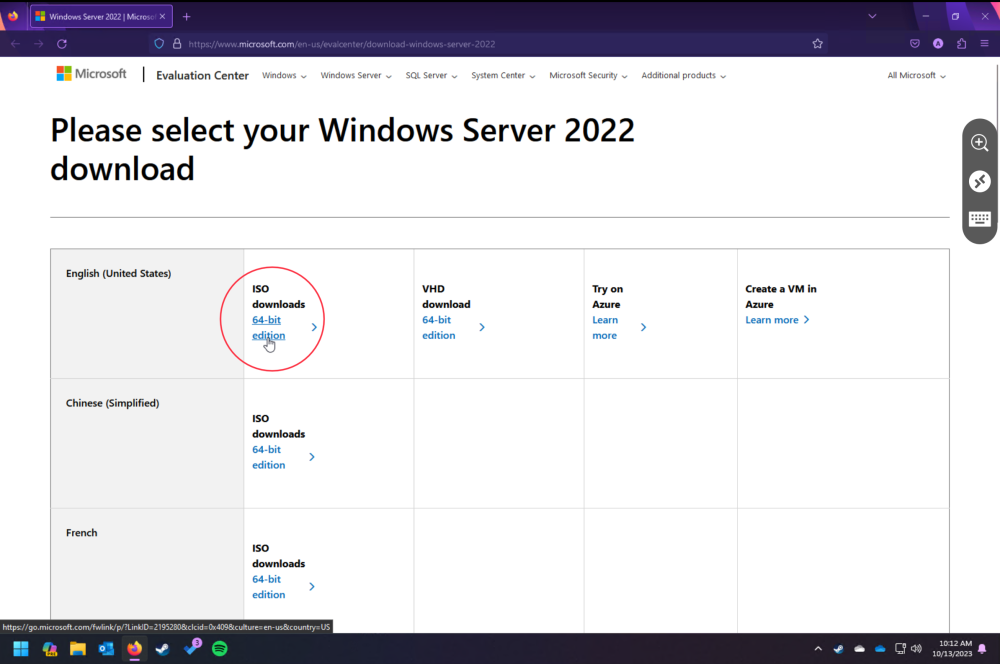Open the SQL Server dropdown
The image size is (1000, 664).
(430, 75)
